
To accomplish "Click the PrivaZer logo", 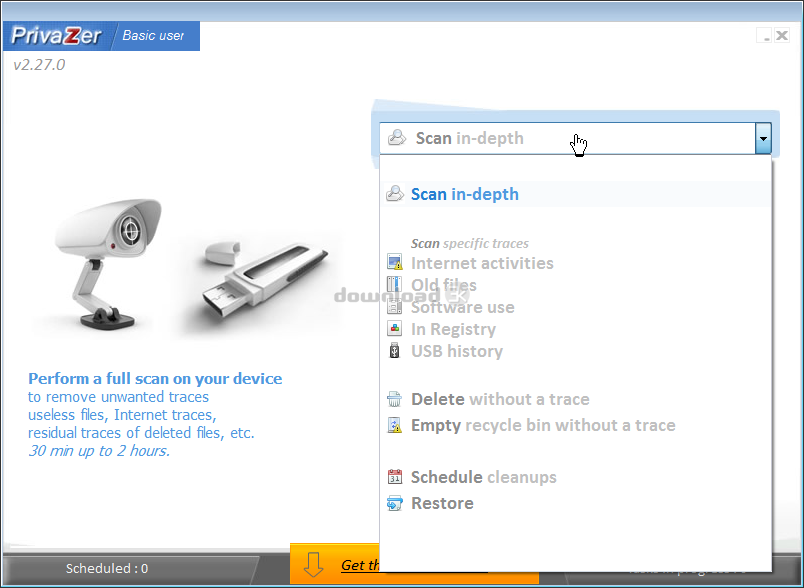I will tap(56, 36).
